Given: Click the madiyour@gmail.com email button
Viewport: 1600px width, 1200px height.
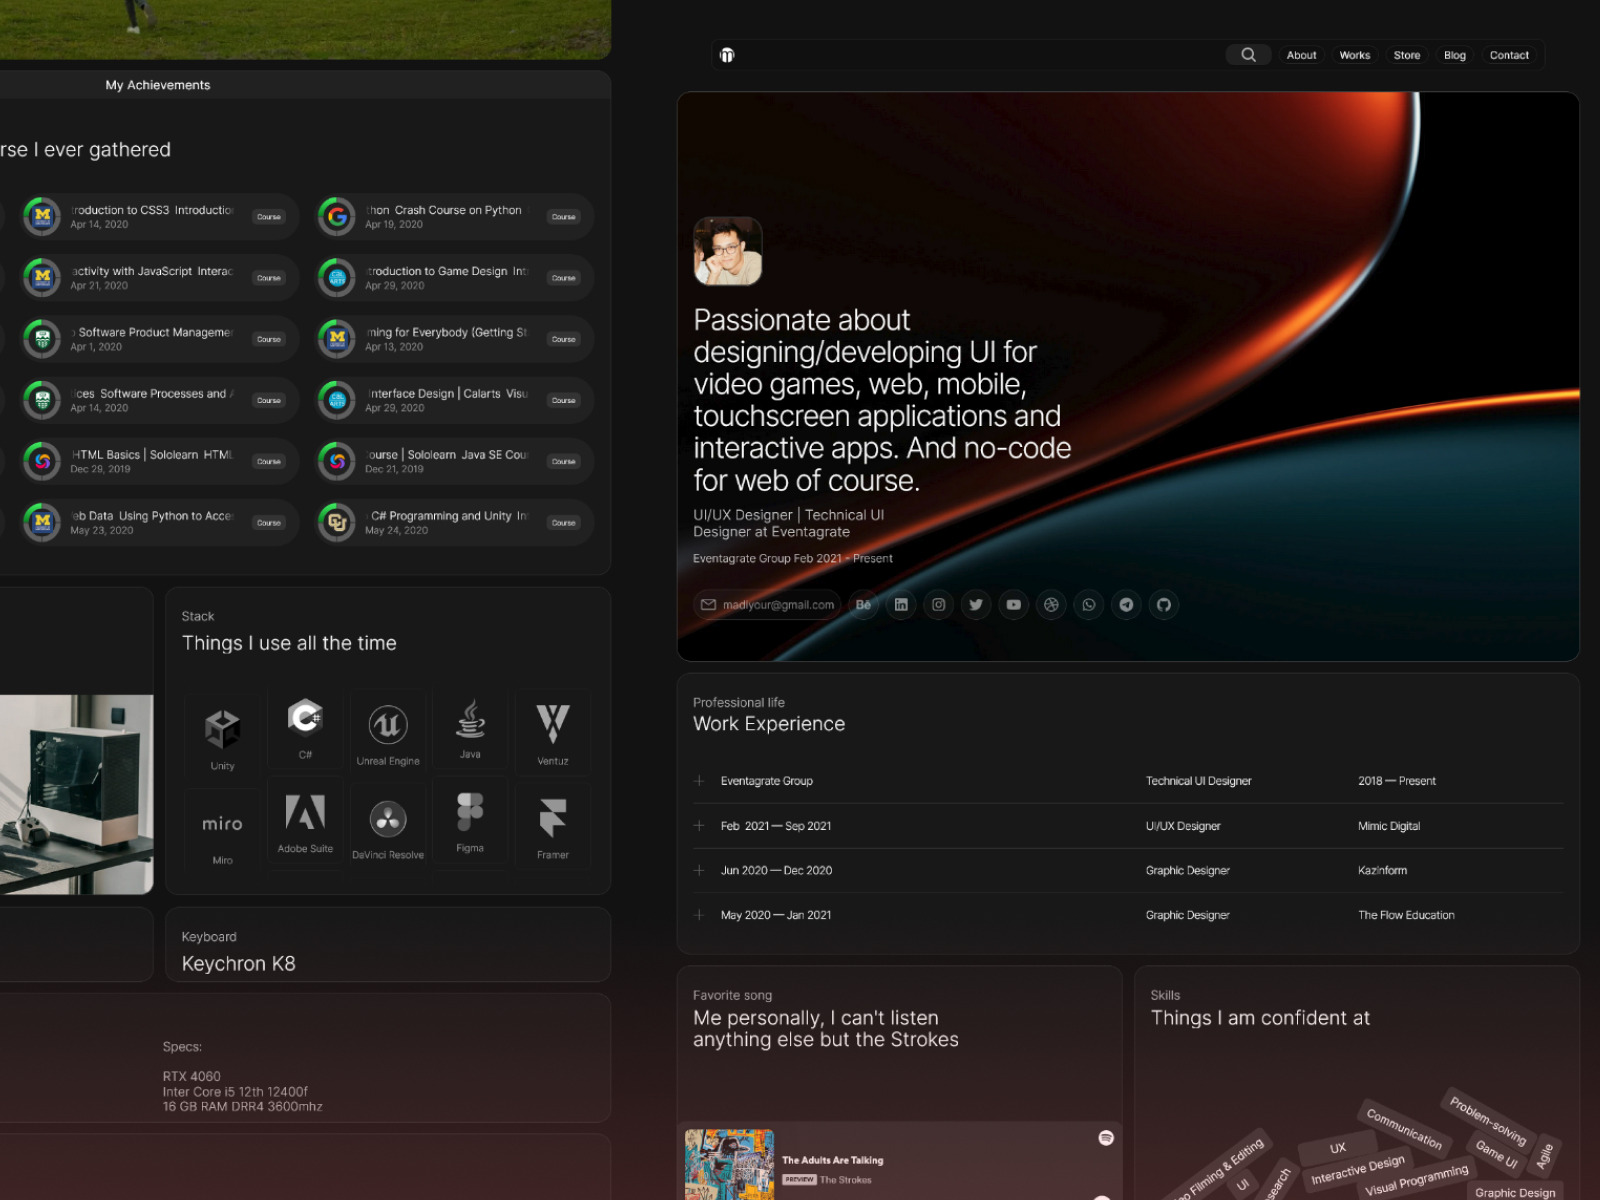Looking at the screenshot, I should pyautogui.click(x=767, y=605).
